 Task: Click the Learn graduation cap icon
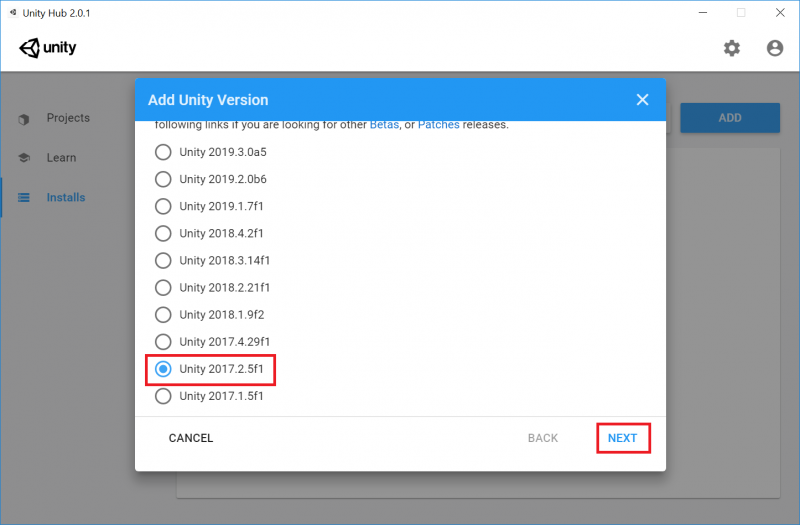(x=24, y=158)
